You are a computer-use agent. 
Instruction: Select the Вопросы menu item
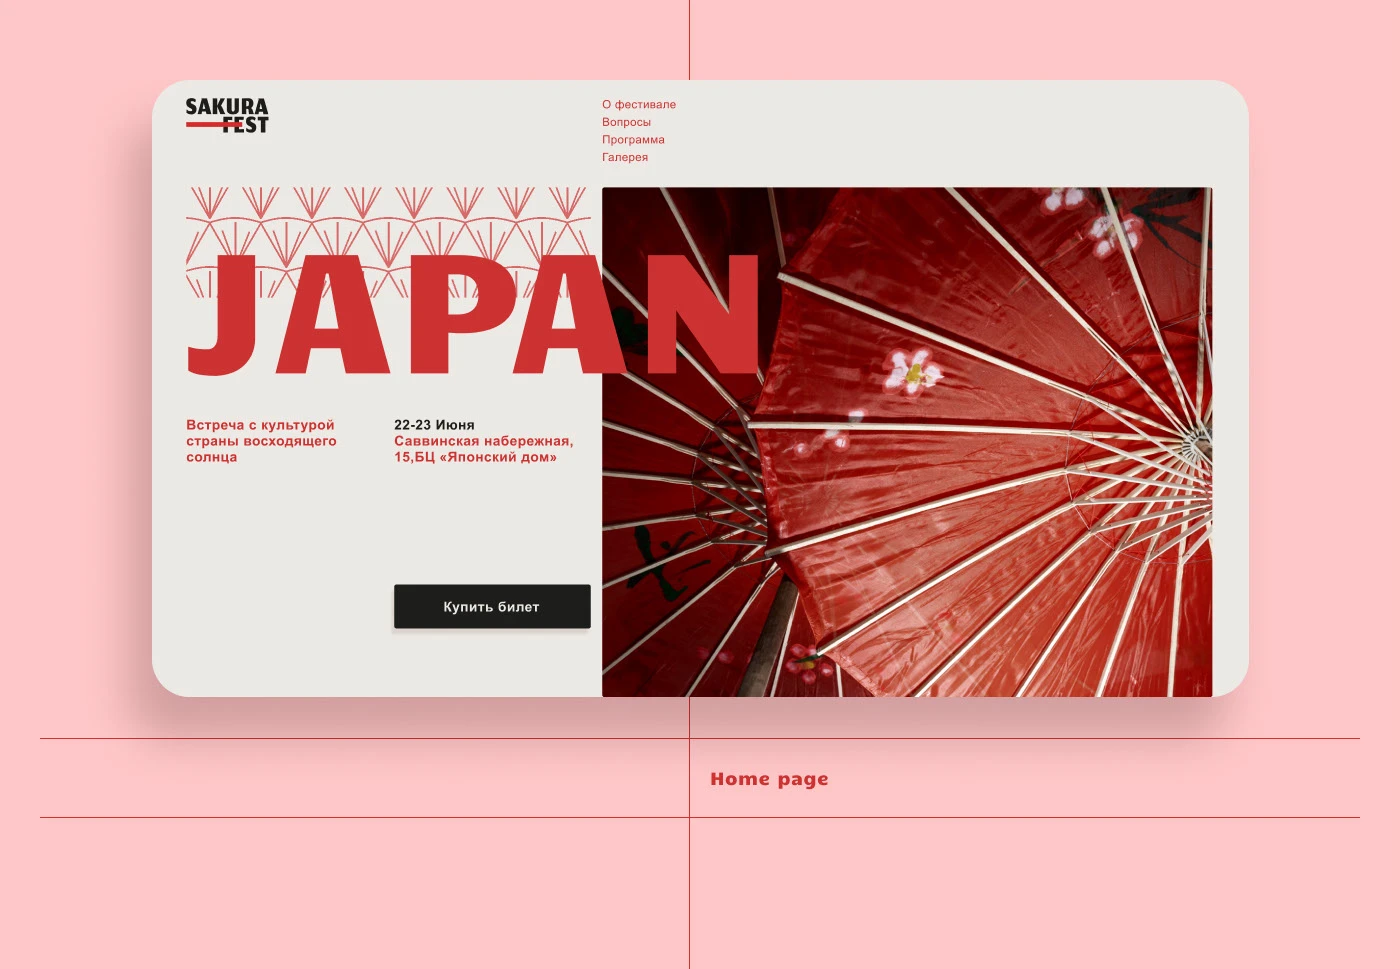[x=625, y=121]
